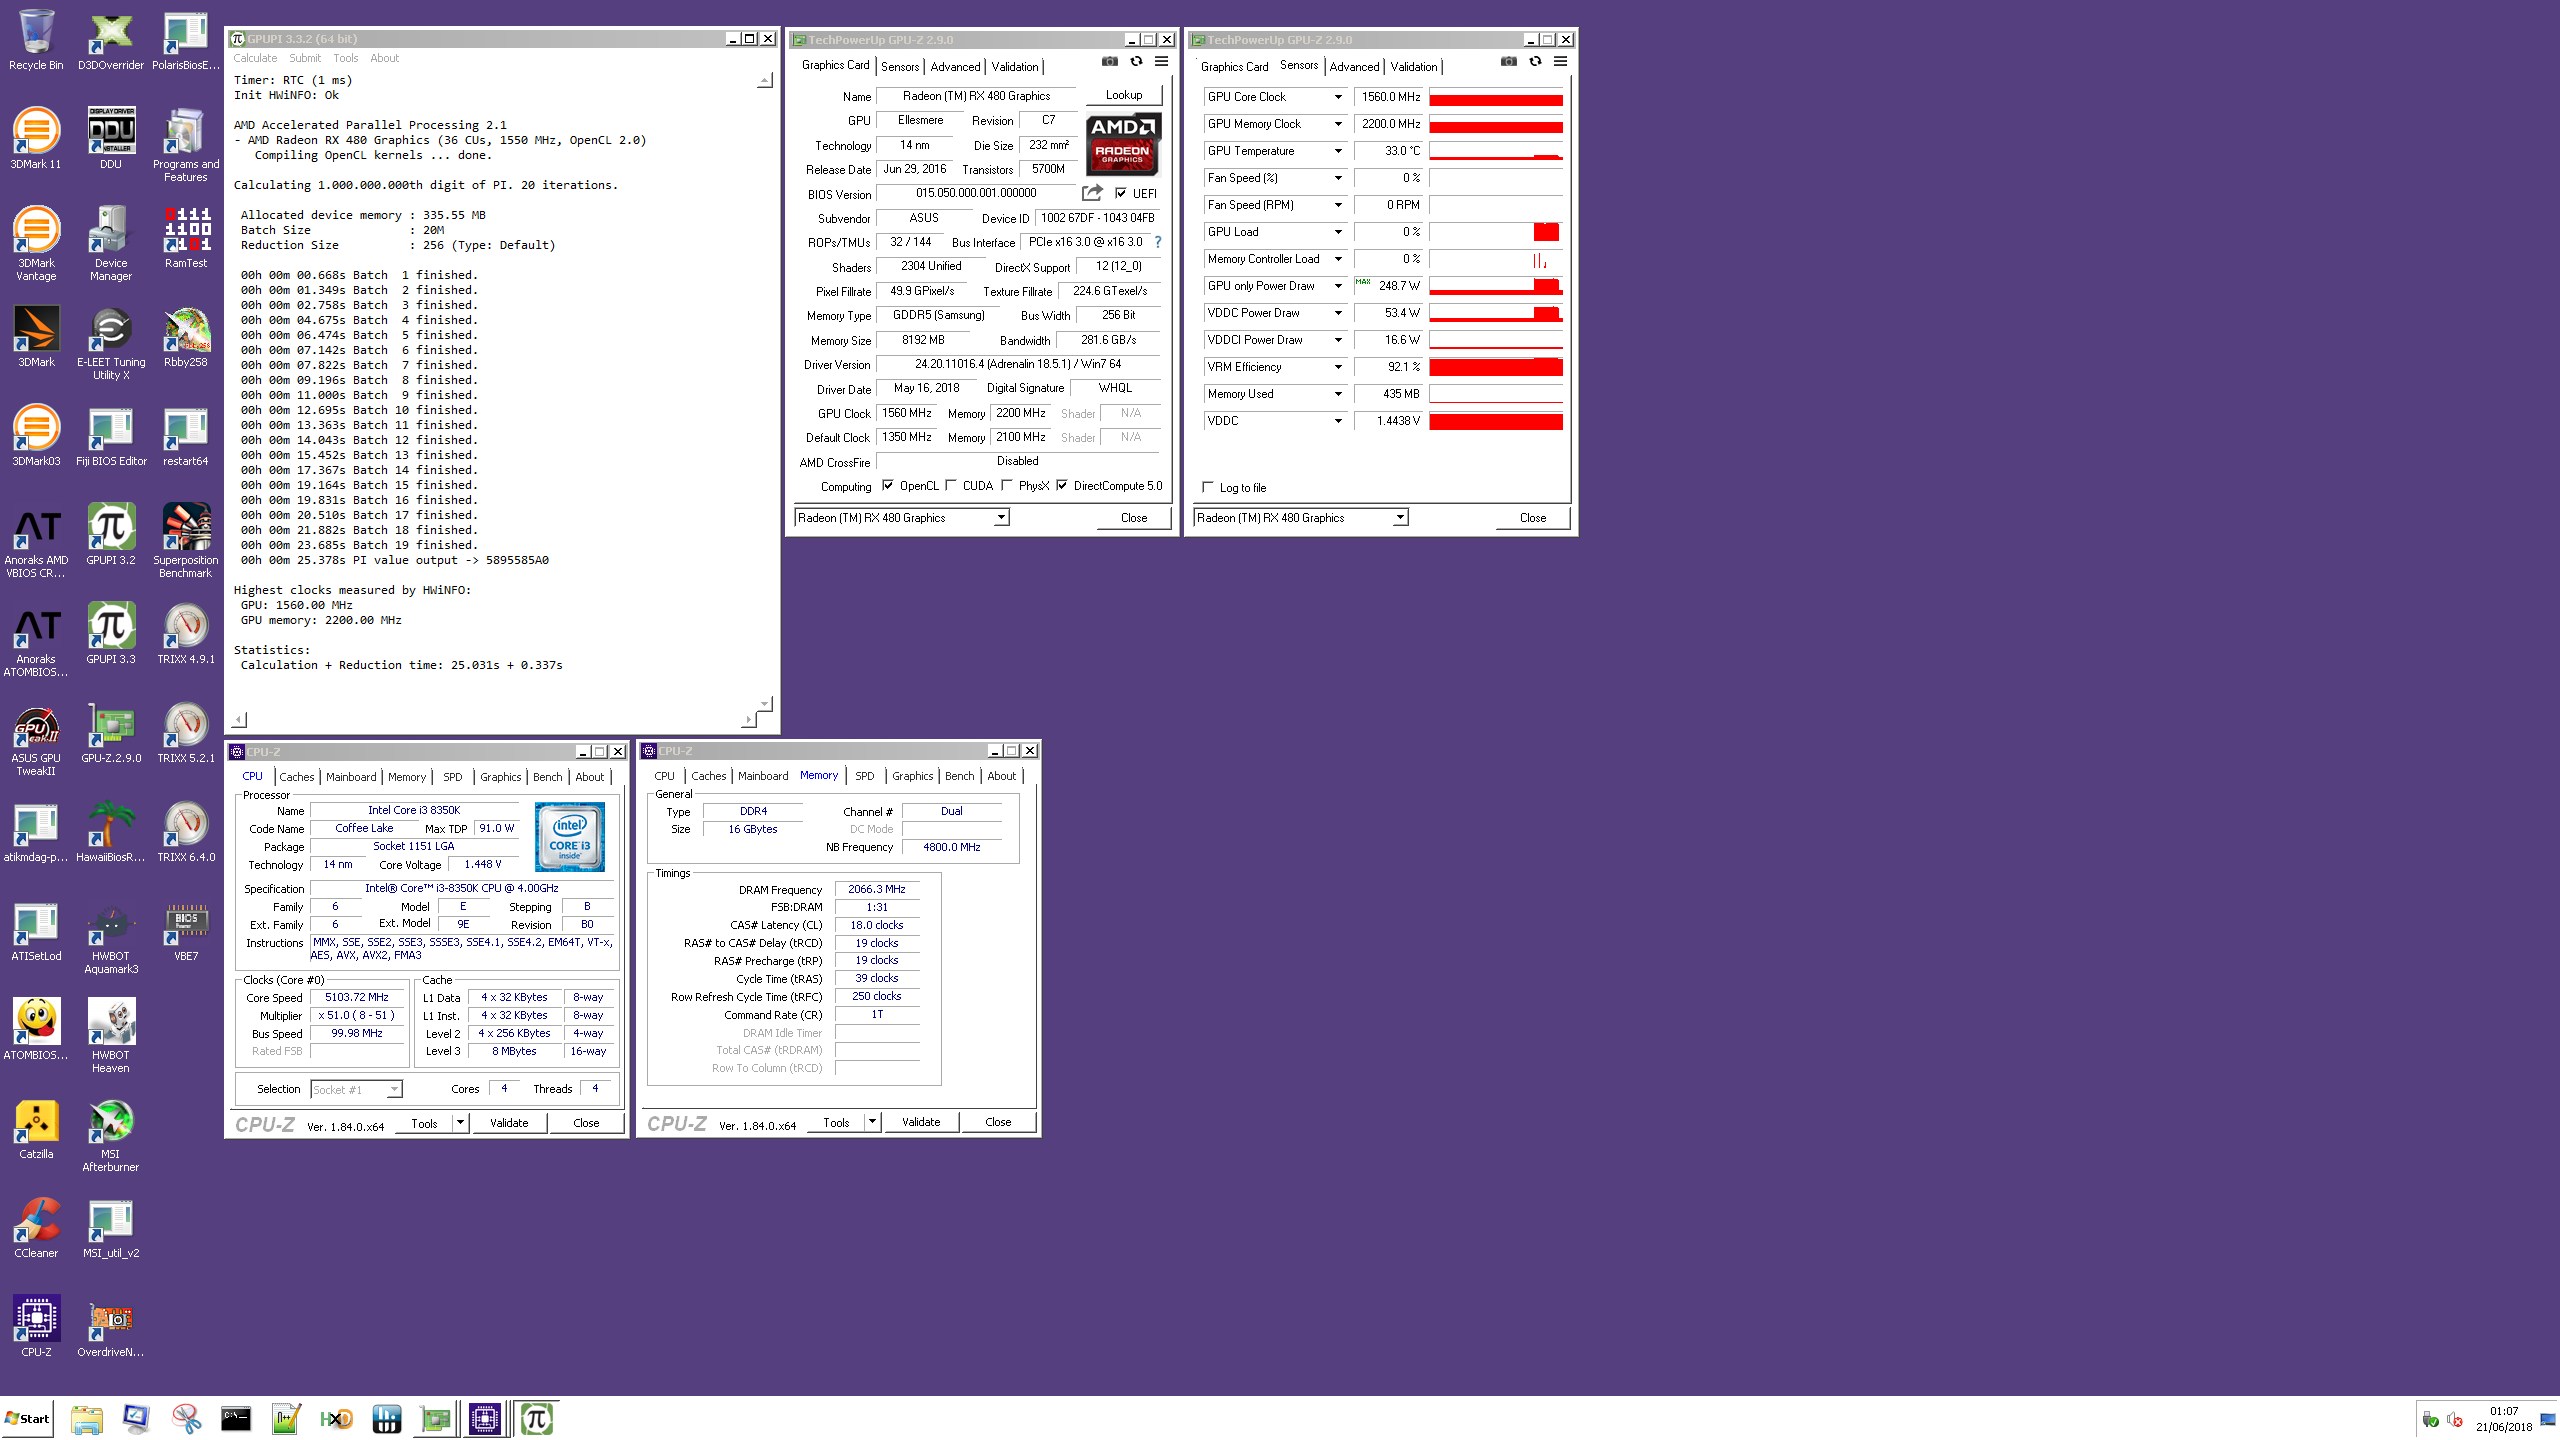
Task: Click the GPU Temperature sensor graph
Action: tap(1495, 151)
